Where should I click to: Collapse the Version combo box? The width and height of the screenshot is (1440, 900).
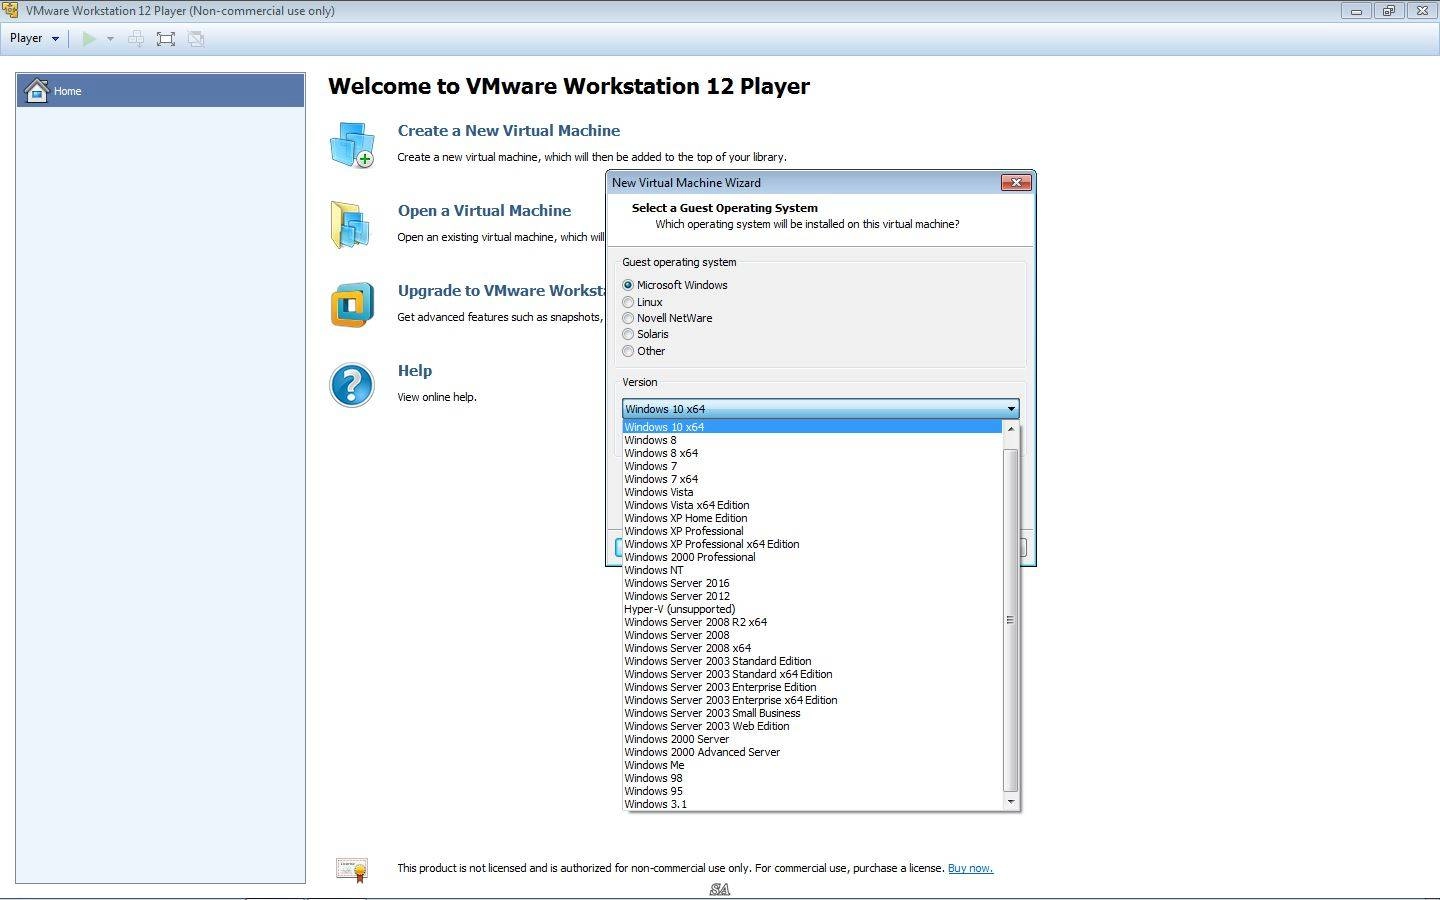click(x=1011, y=409)
